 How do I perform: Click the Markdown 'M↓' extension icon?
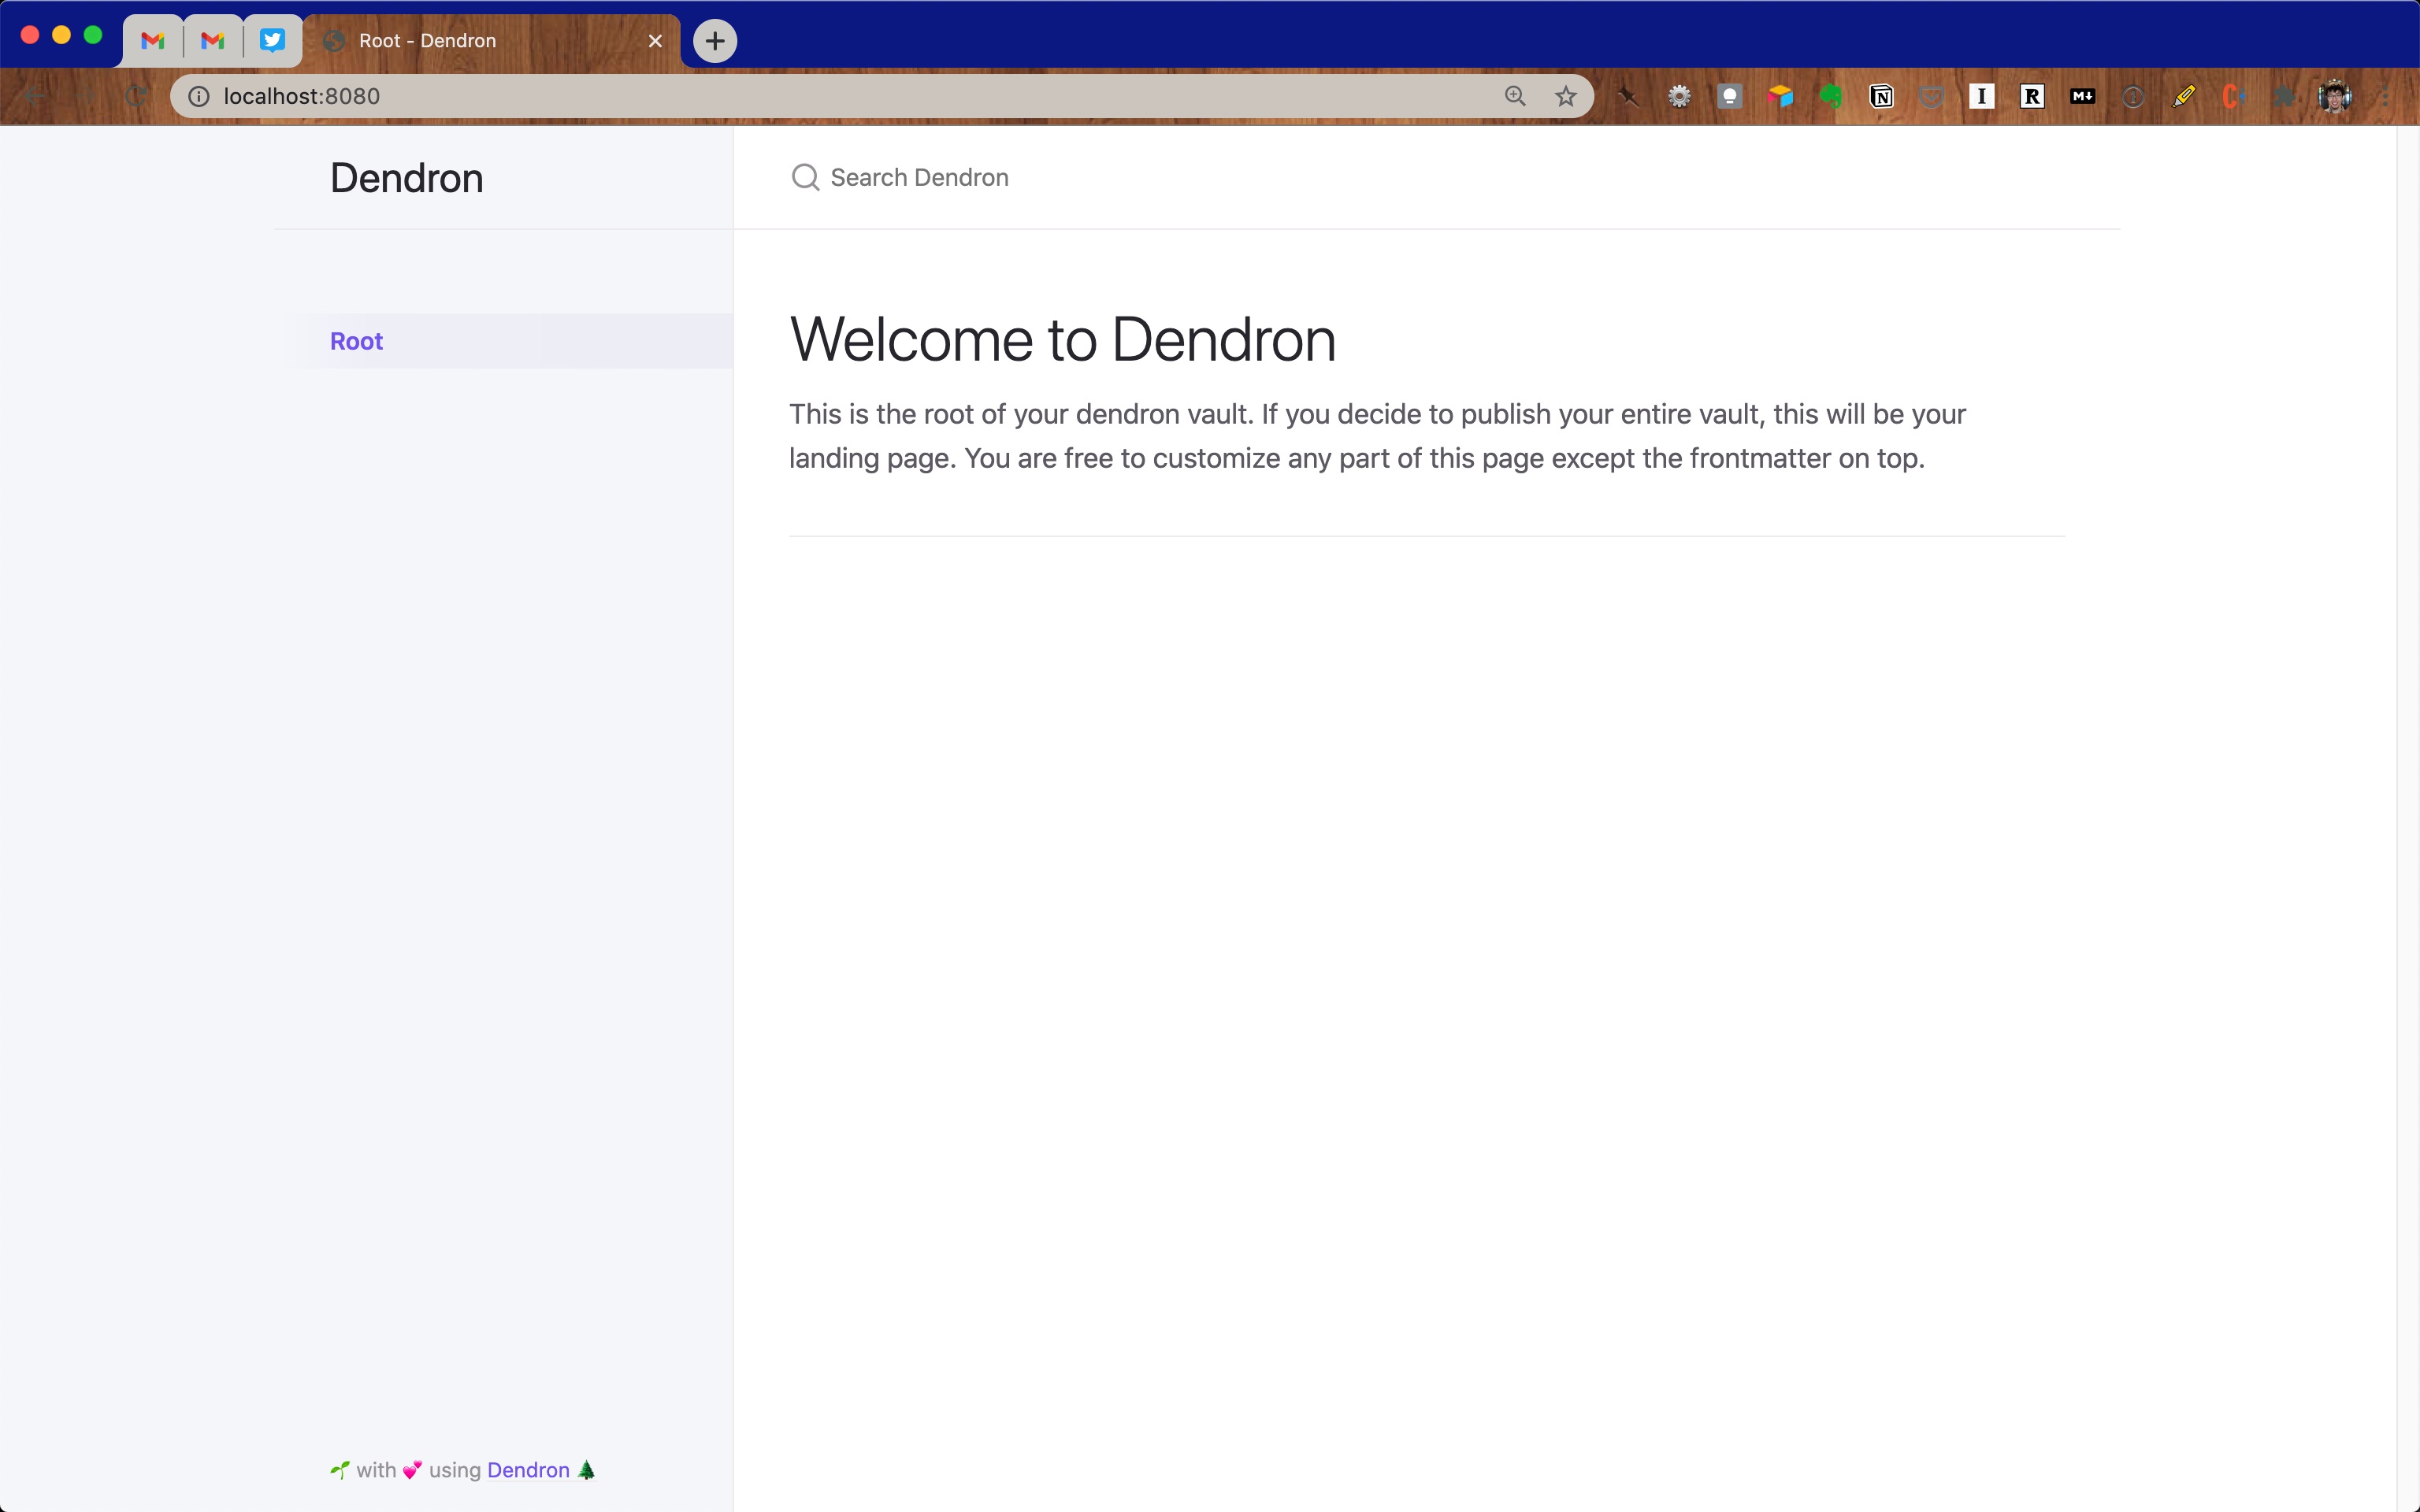pyautogui.click(x=2083, y=96)
